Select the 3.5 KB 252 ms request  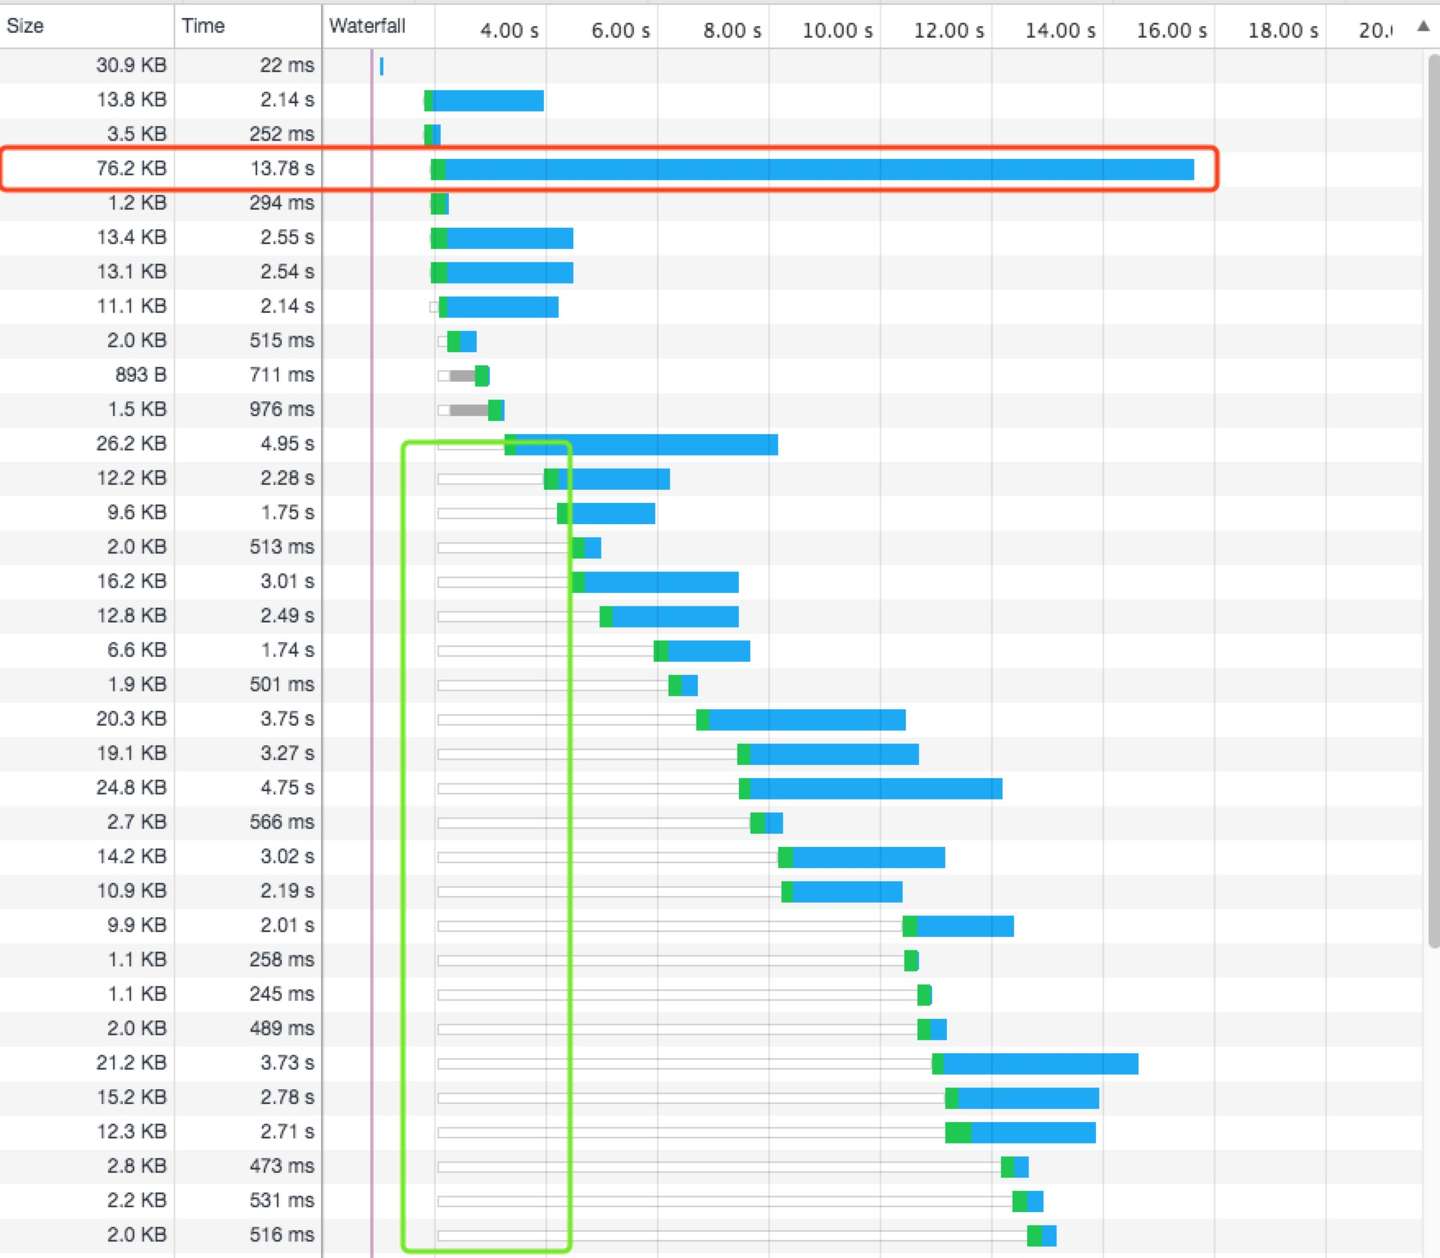pos(711,135)
